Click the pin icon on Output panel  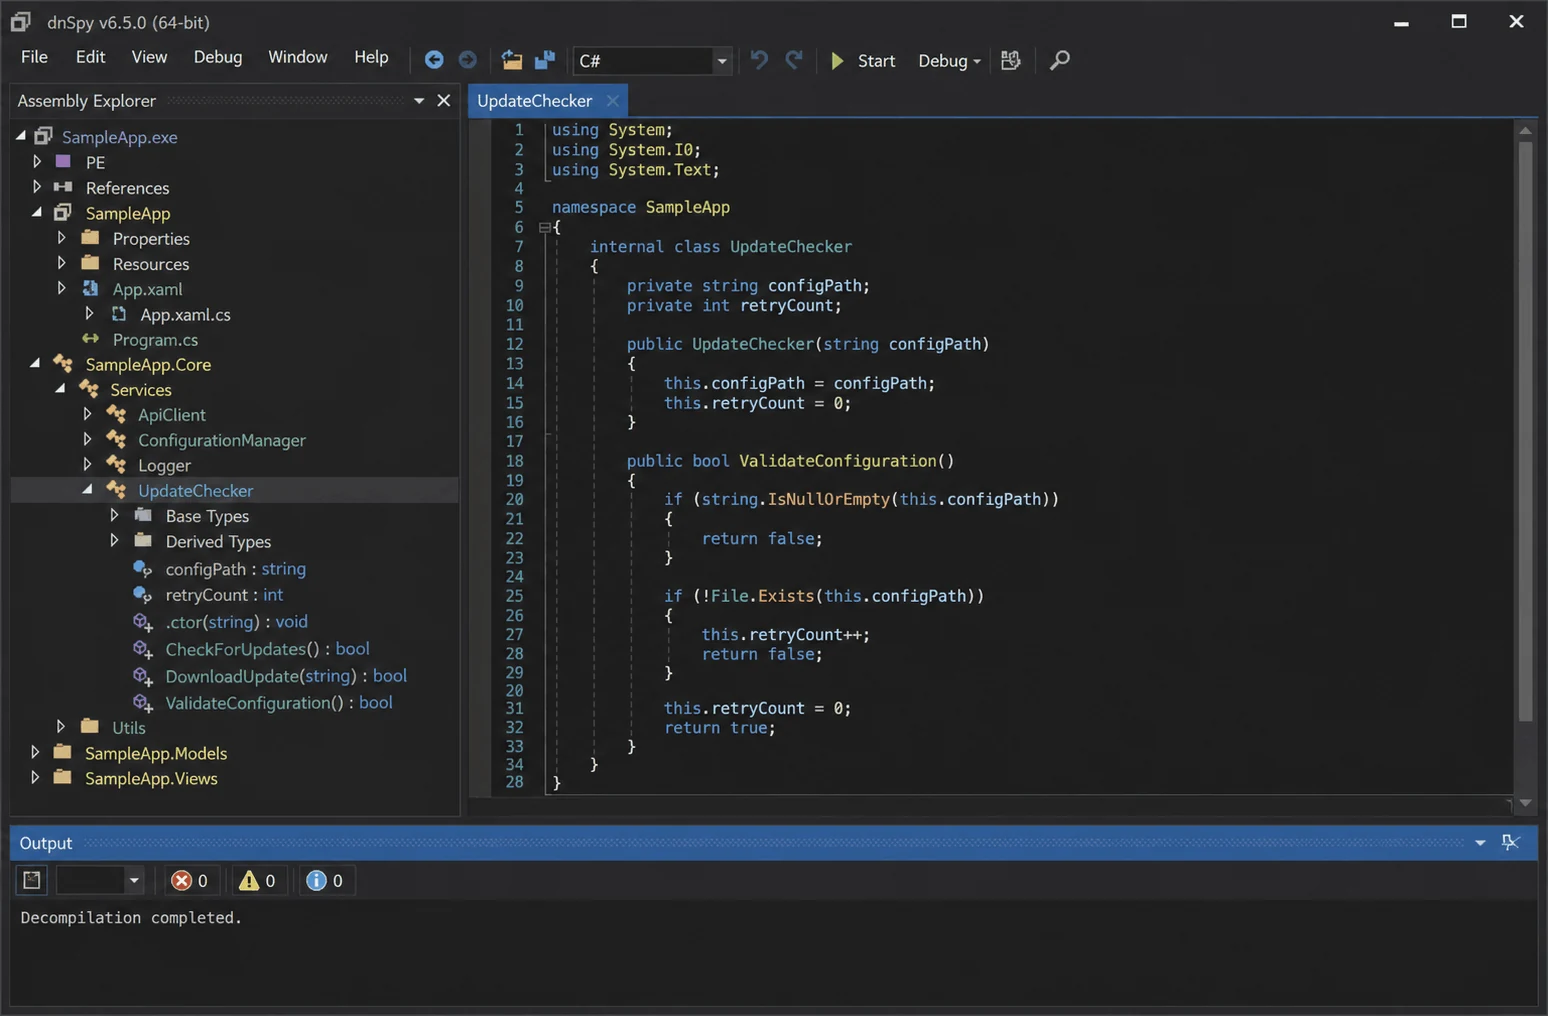pos(1511,843)
